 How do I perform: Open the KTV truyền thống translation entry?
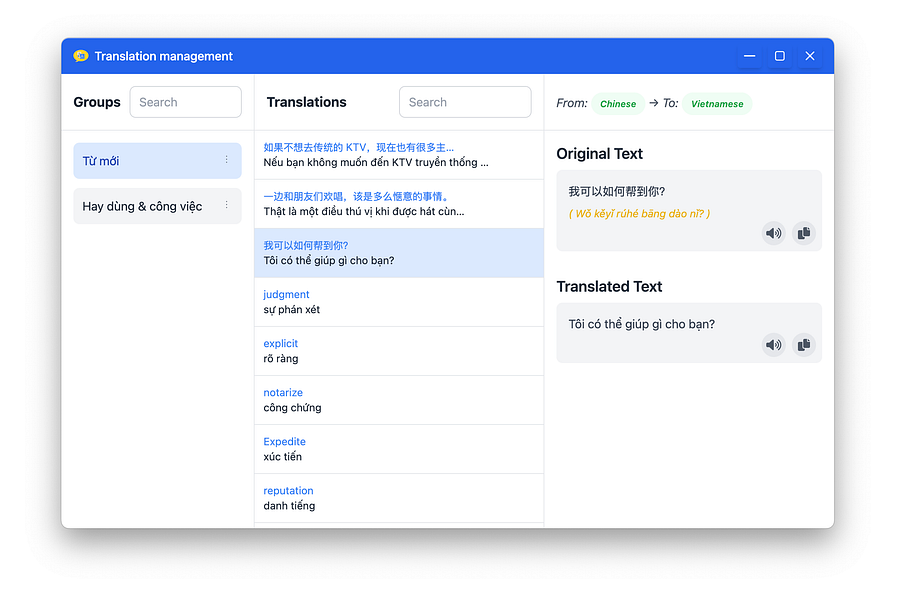pyautogui.click(x=399, y=155)
